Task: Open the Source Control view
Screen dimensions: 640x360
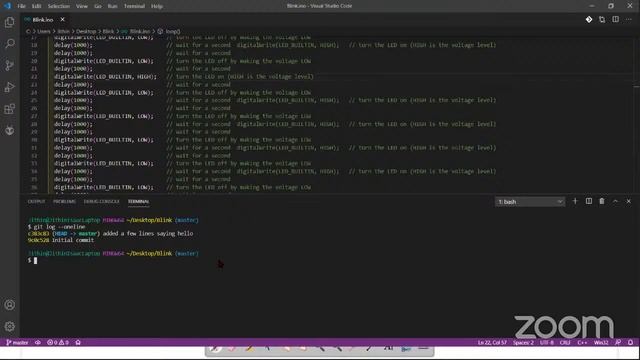Action: pyautogui.click(x=10, y=65)
